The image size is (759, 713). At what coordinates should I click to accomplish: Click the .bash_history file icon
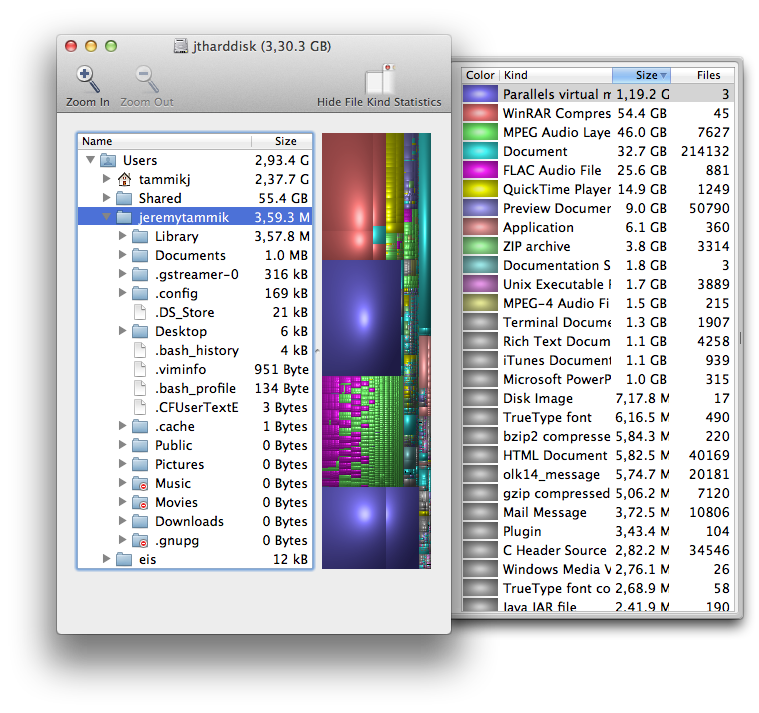point(140,350)
